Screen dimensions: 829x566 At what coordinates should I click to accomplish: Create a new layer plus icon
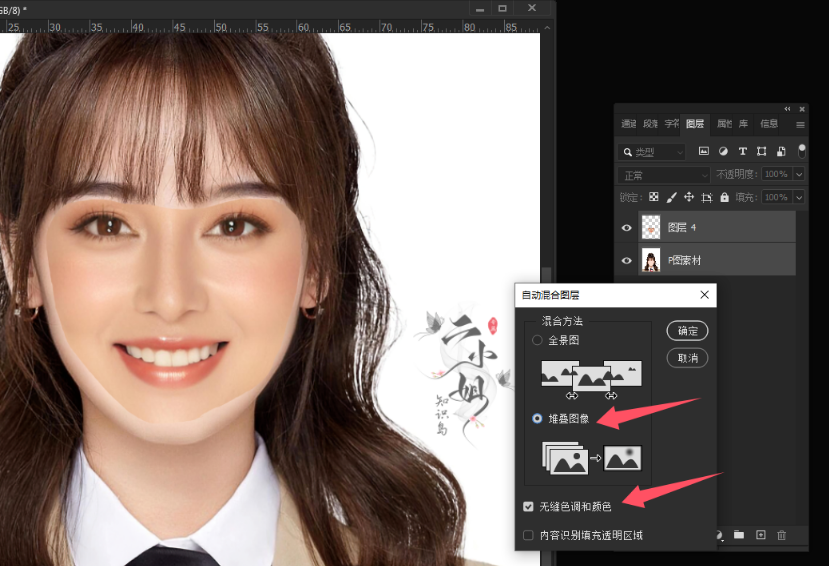(761, 535)
